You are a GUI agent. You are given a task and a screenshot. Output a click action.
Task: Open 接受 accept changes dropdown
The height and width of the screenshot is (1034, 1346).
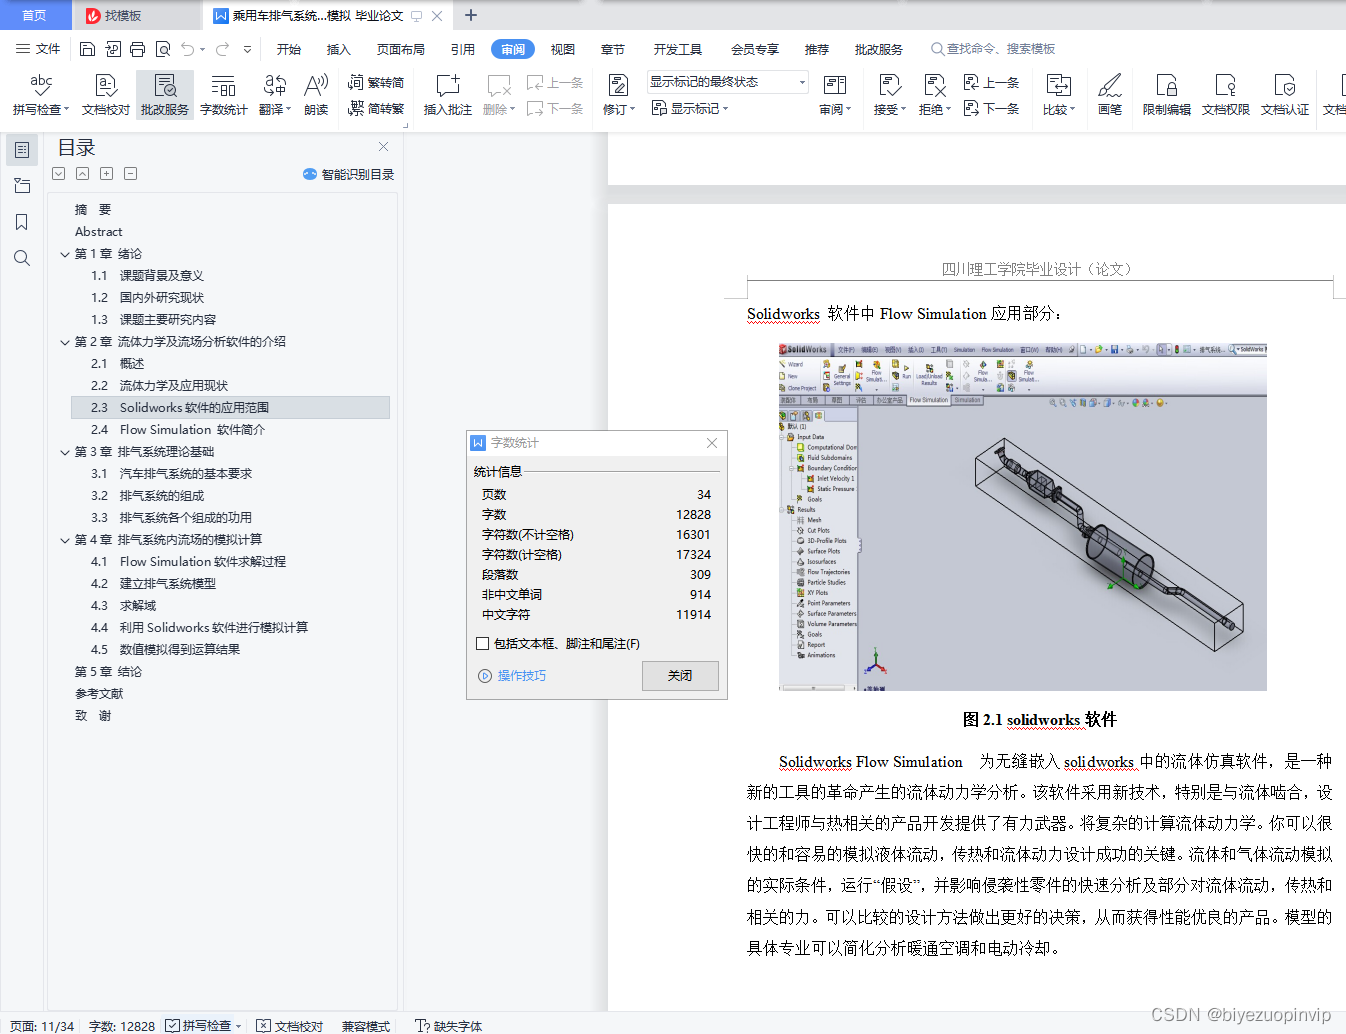903,110
